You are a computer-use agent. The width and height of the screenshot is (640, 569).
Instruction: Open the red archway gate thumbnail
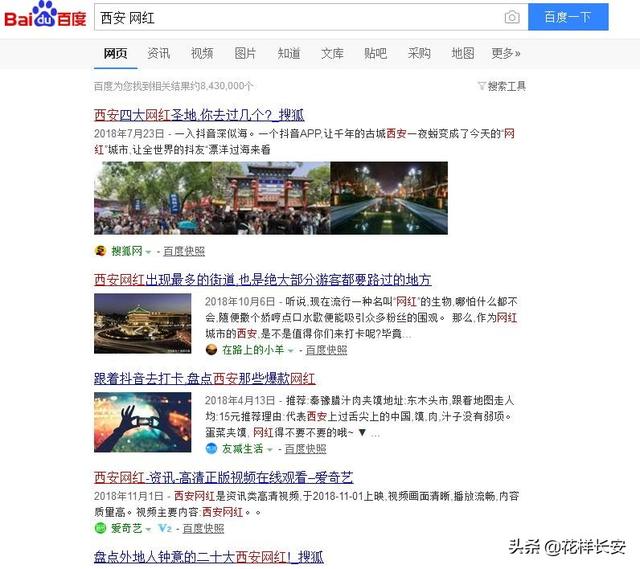point(271,198)
